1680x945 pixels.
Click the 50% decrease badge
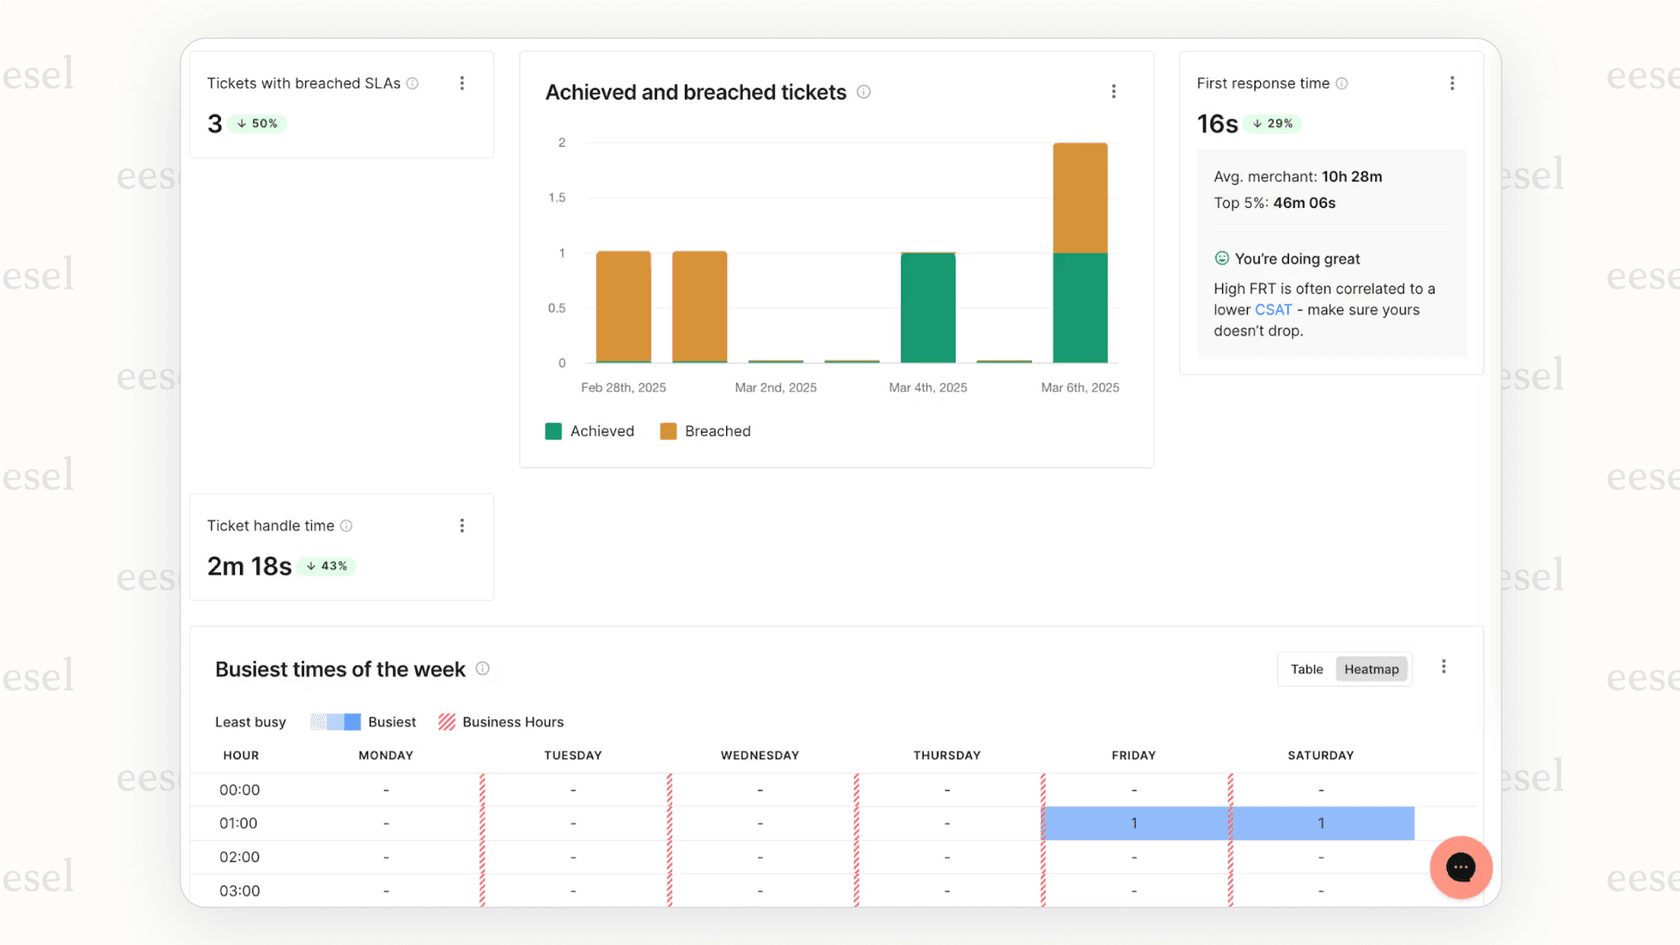258,123
